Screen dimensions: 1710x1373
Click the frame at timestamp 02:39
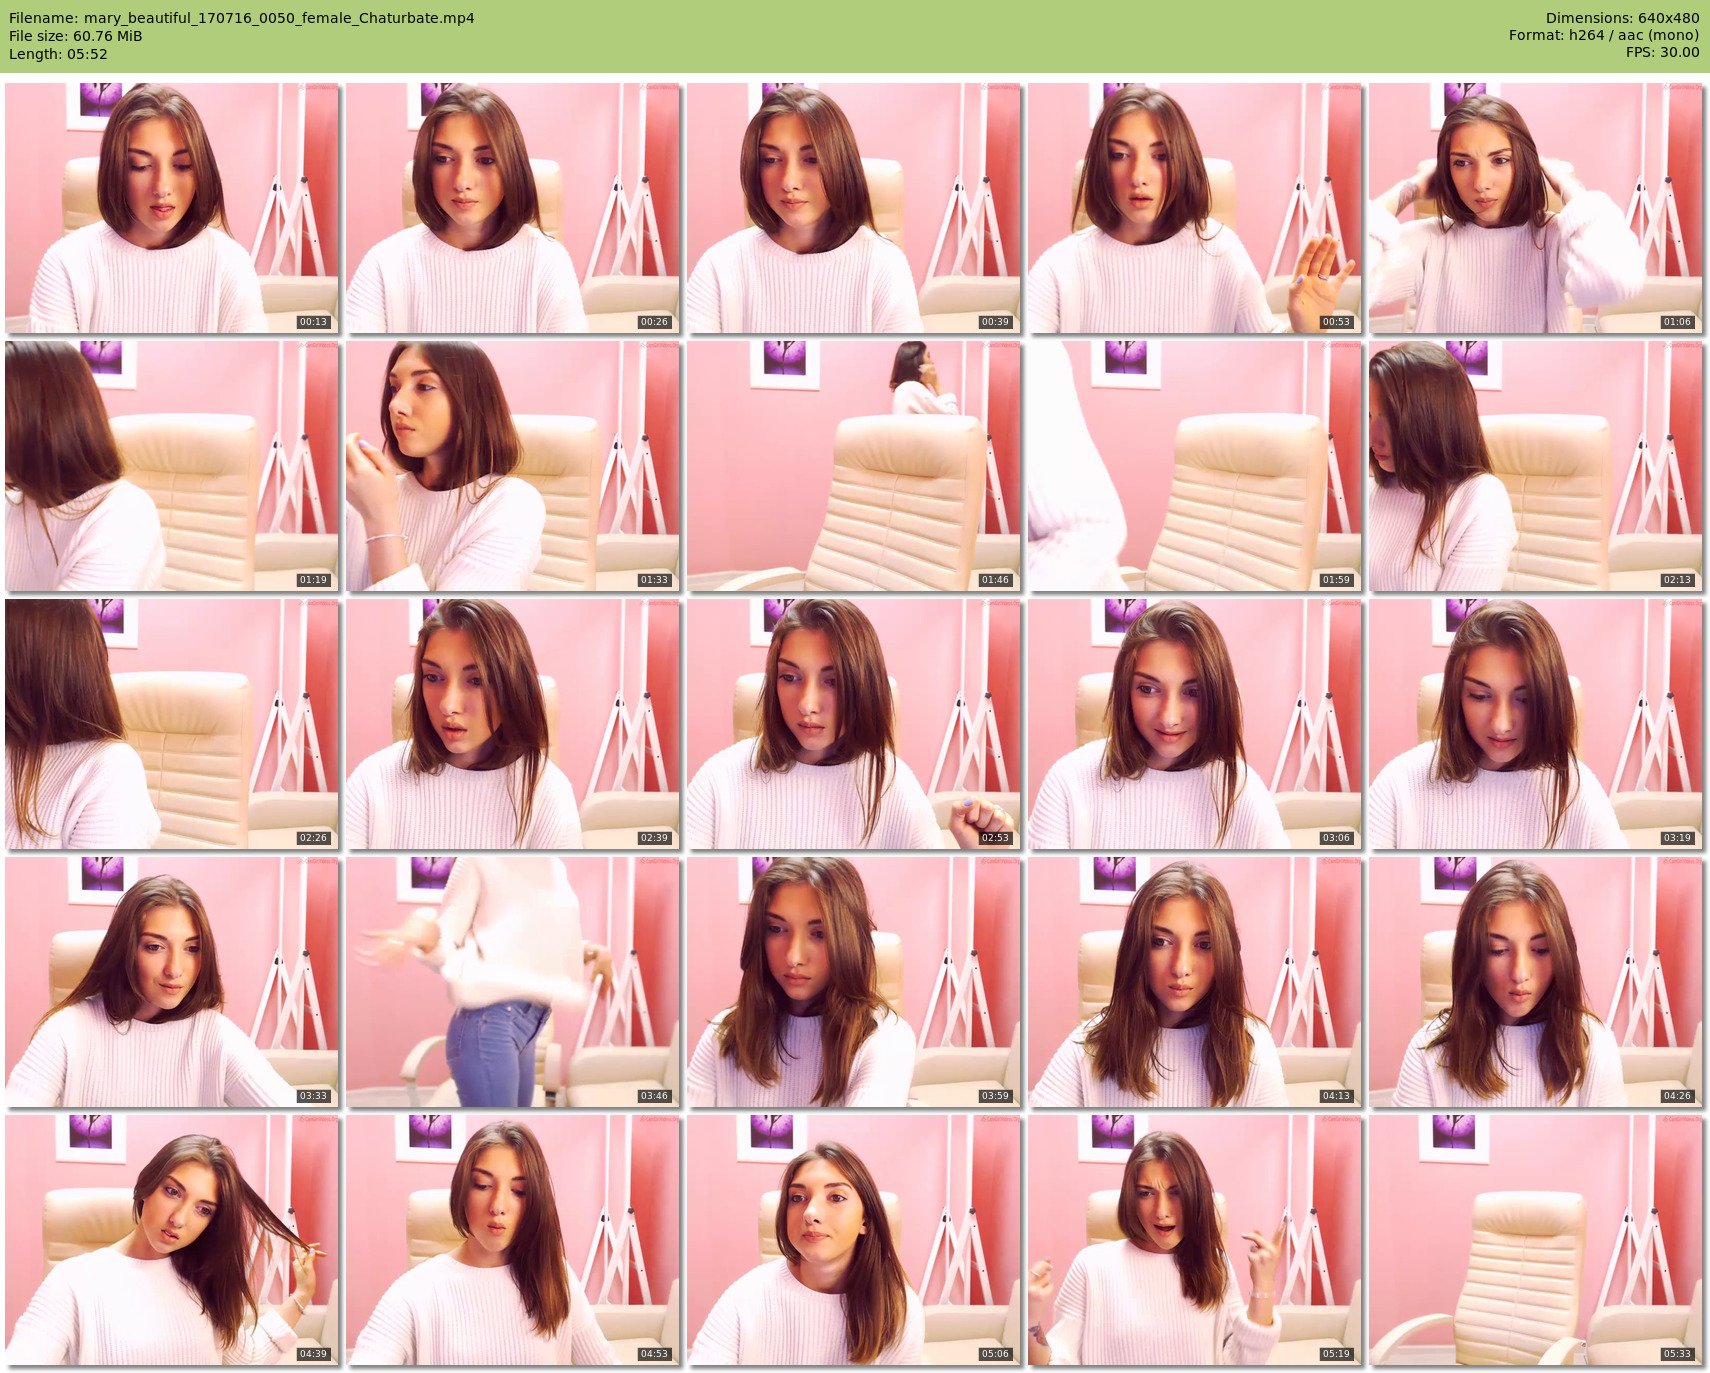(513, 724)
